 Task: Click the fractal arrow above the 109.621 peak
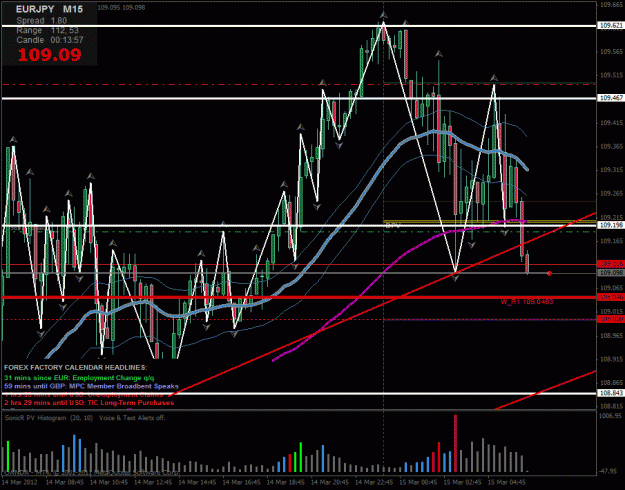click(383, 15)
